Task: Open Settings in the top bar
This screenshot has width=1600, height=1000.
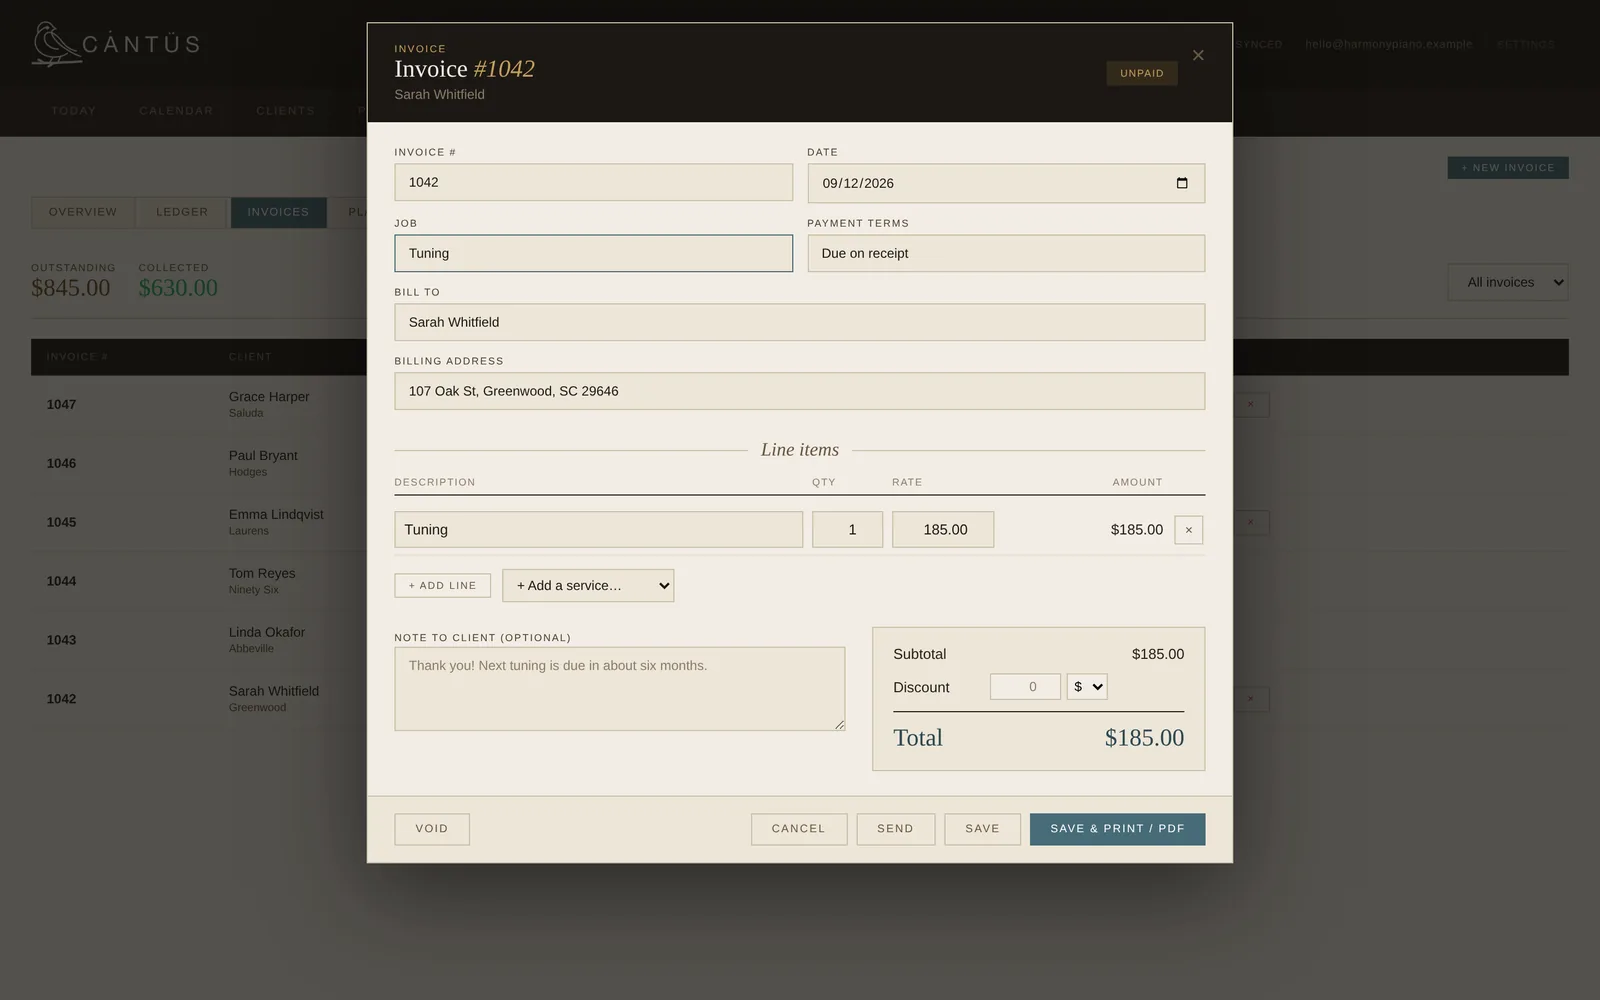Action: [x=1526, y=44]
